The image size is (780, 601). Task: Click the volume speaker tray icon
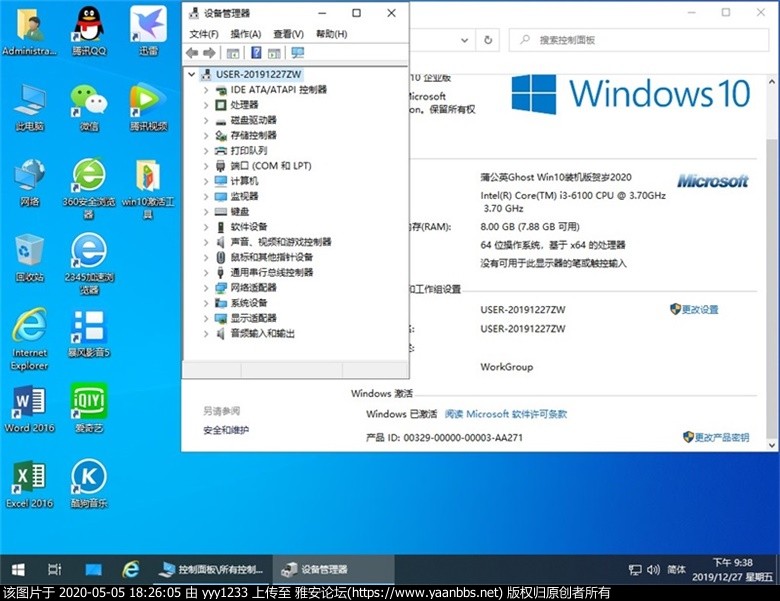click(653, 570)
